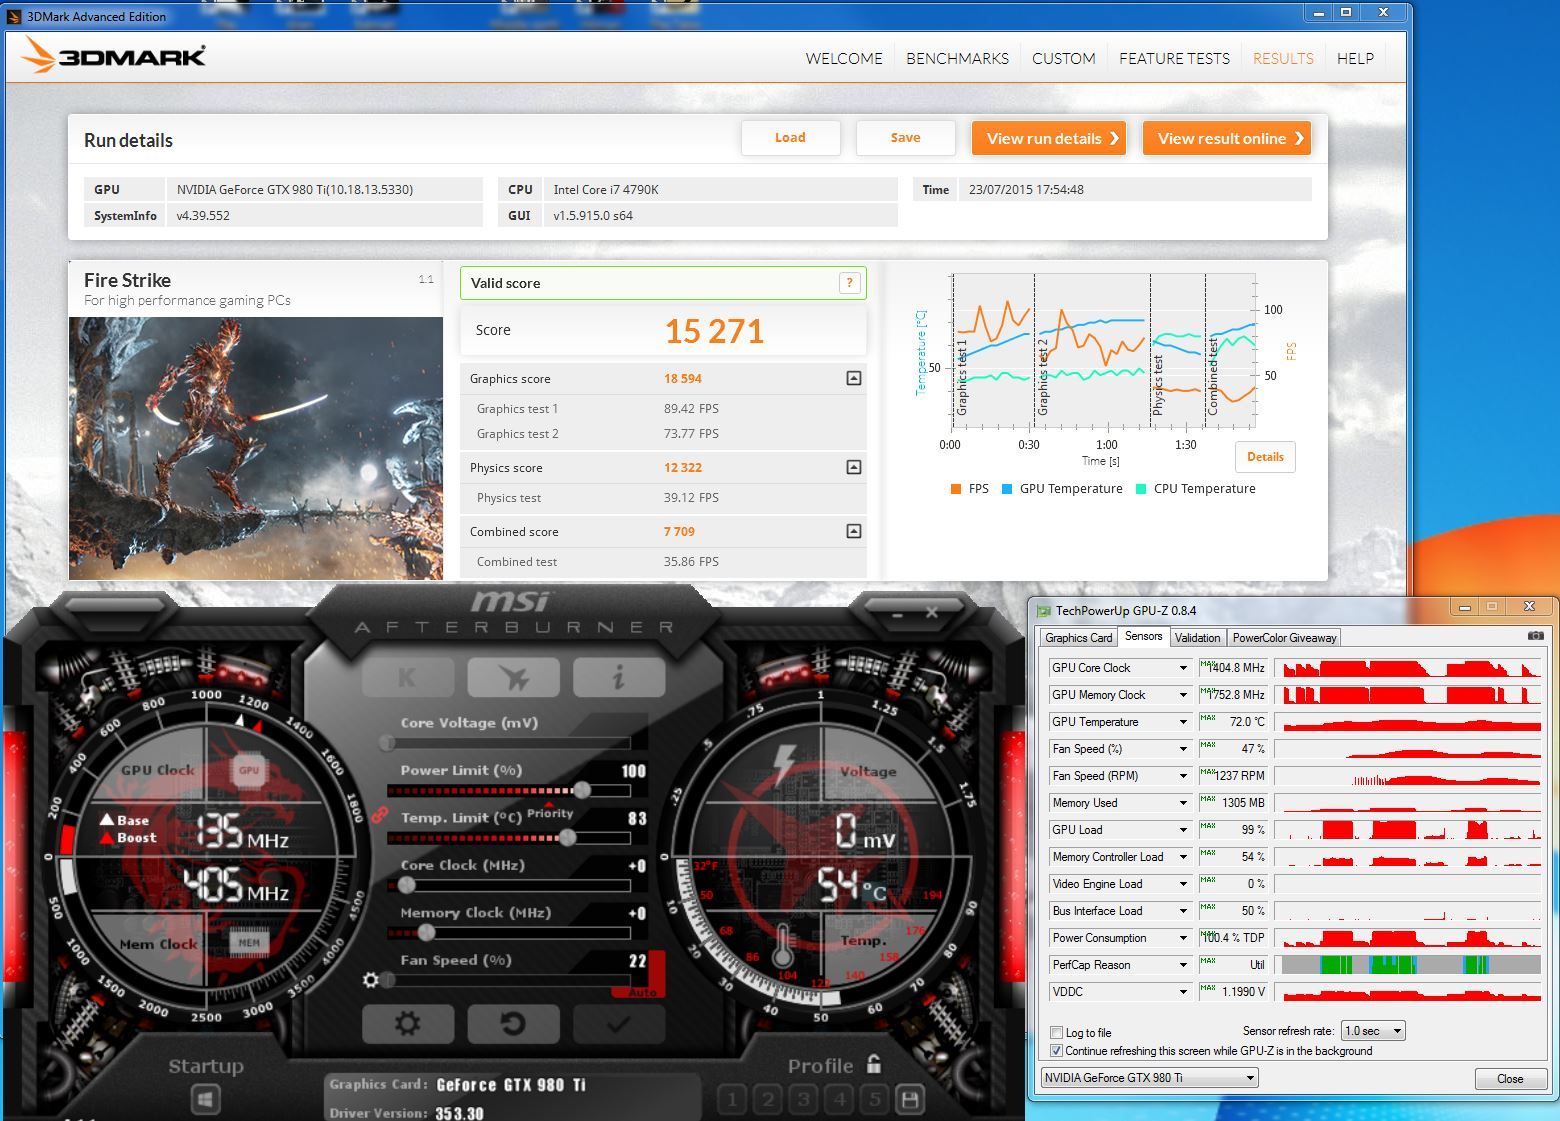
Task: Click the Priority marker above Temp Limit
Action: point(550,812)
